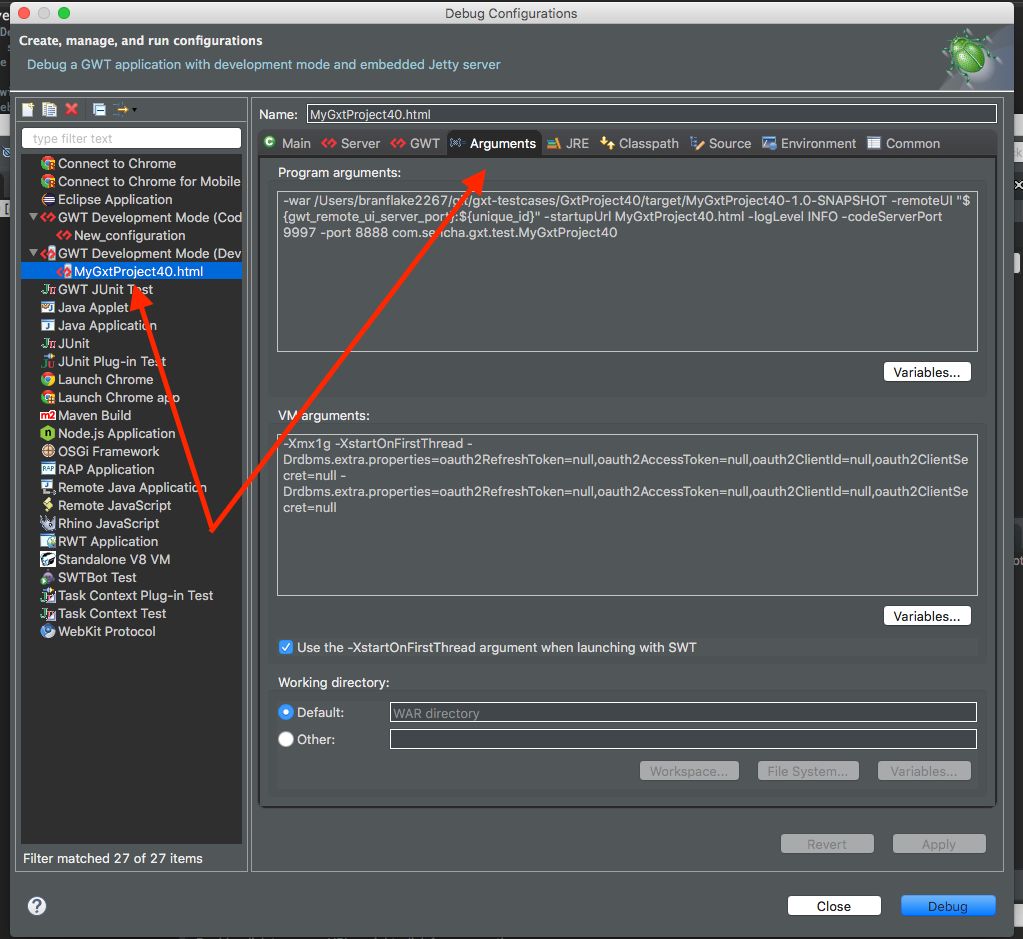Click the Duplicate launch configuration icon
1023x939 pixels.
pos(50,110)
